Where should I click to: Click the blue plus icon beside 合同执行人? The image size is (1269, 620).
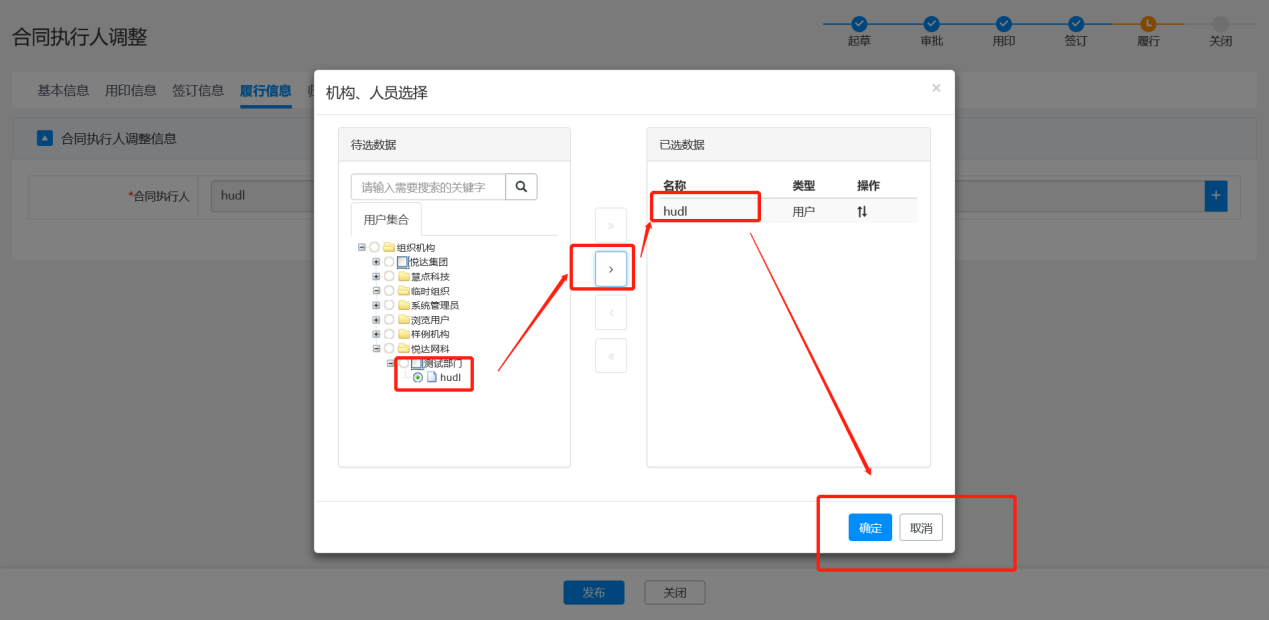[x=1216, y=196]
